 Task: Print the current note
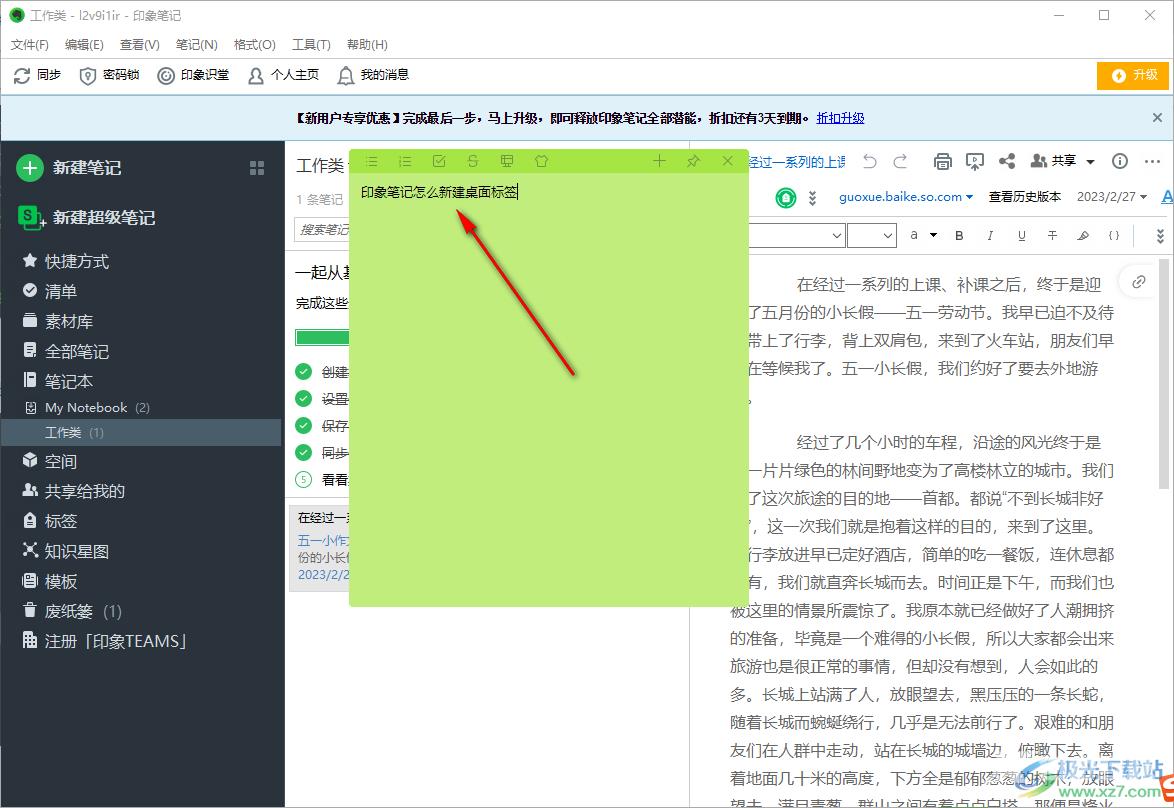943,161
